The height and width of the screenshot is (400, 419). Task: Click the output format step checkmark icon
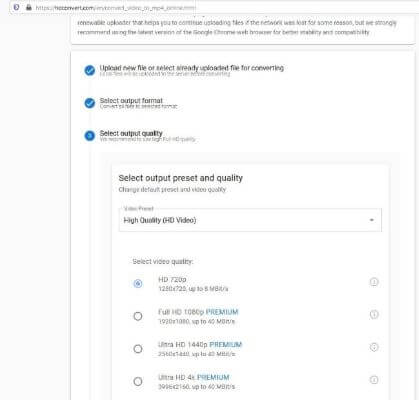point(90,103)
